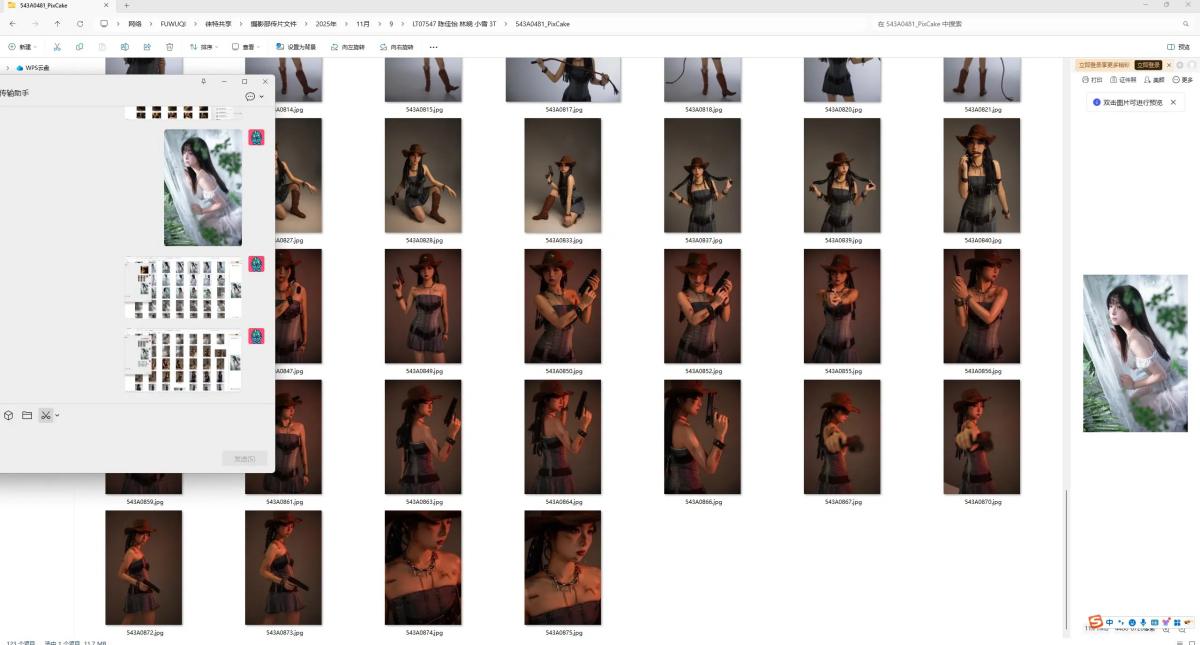
Task: Open the folder icon in chat toolbar
Action: click(x=27, y=415)
